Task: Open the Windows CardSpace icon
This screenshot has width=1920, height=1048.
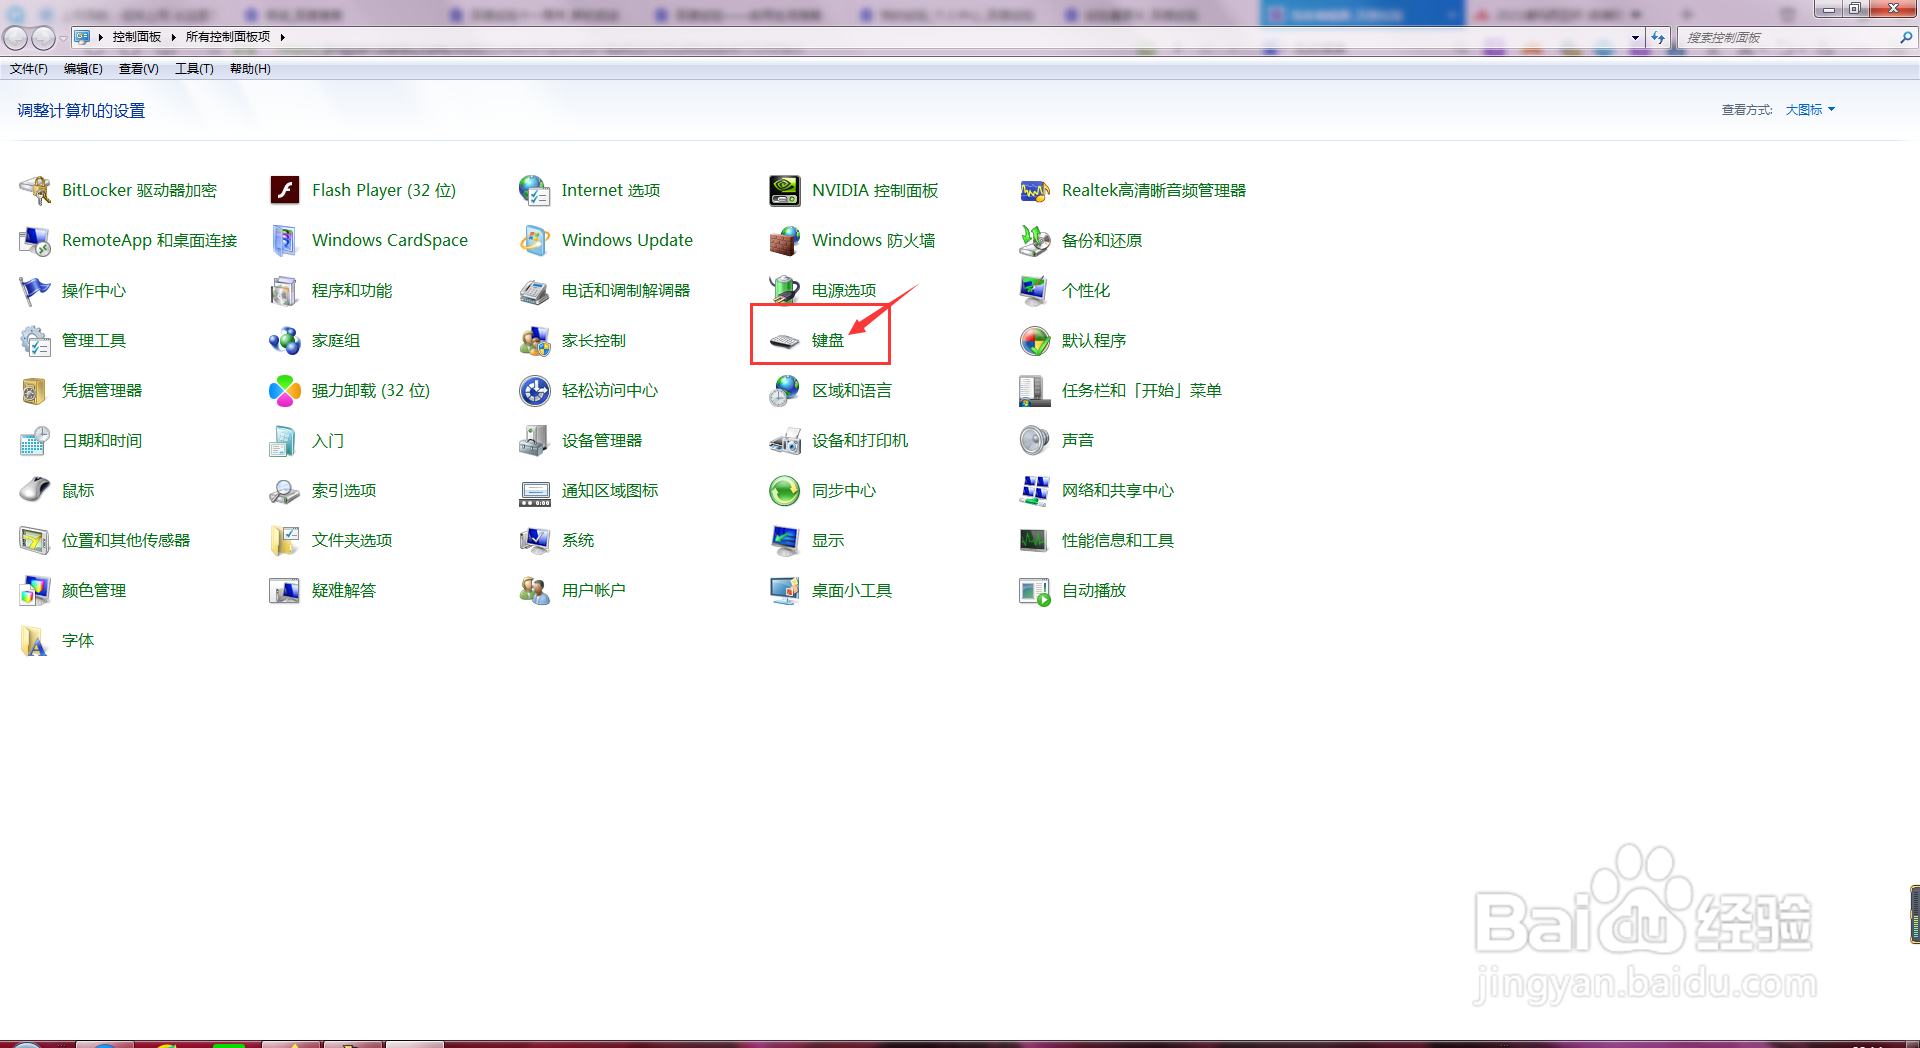Action: (285, 240)
